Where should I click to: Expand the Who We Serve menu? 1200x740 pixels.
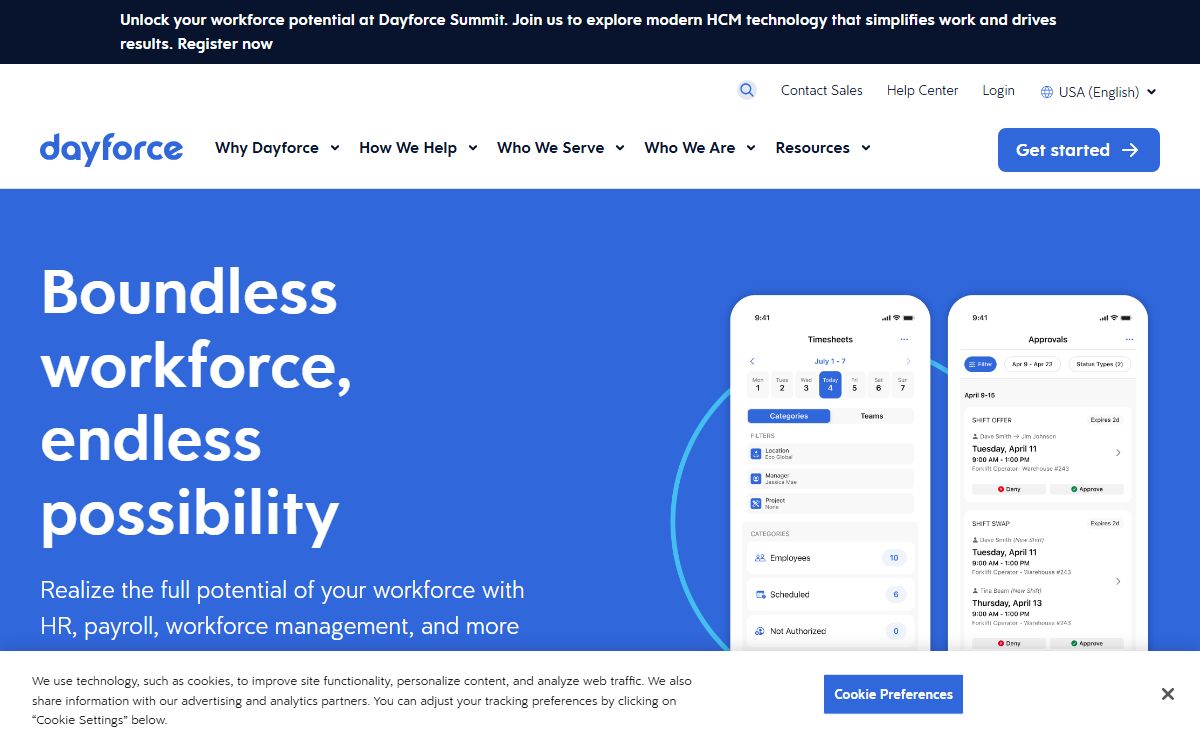click(560, 148)
